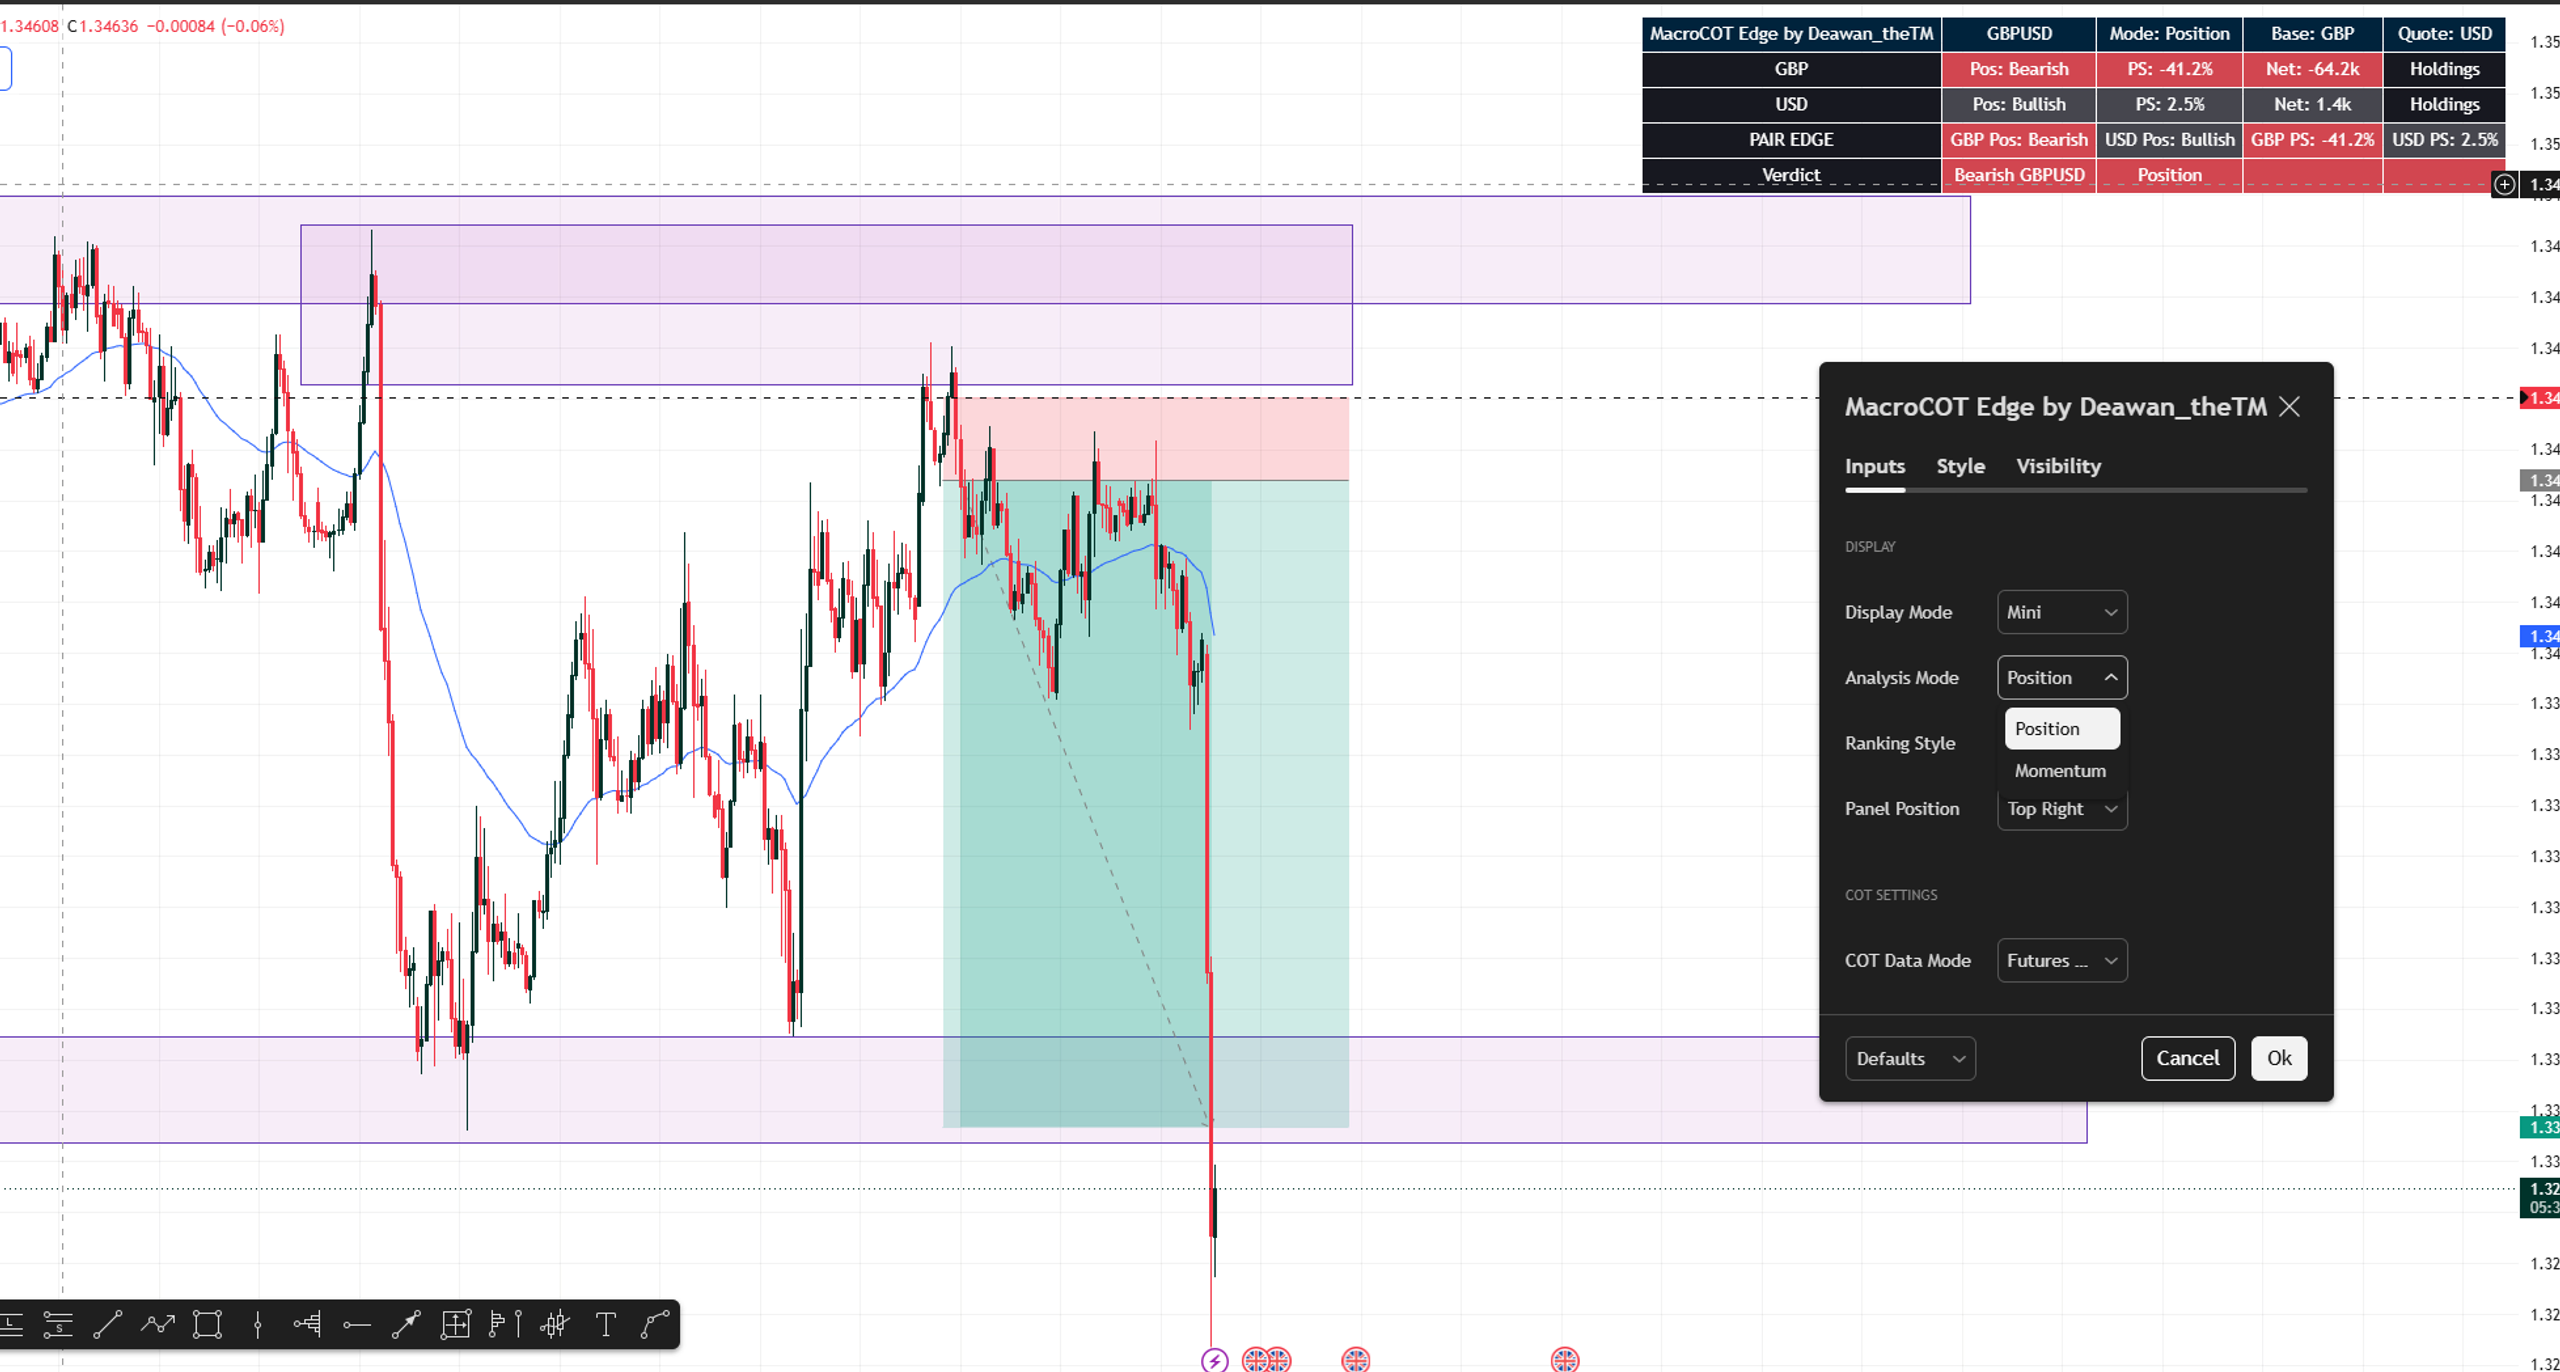
Task: Open the Panel Position dropdown showing Top Right
Action: point(2062,809)
